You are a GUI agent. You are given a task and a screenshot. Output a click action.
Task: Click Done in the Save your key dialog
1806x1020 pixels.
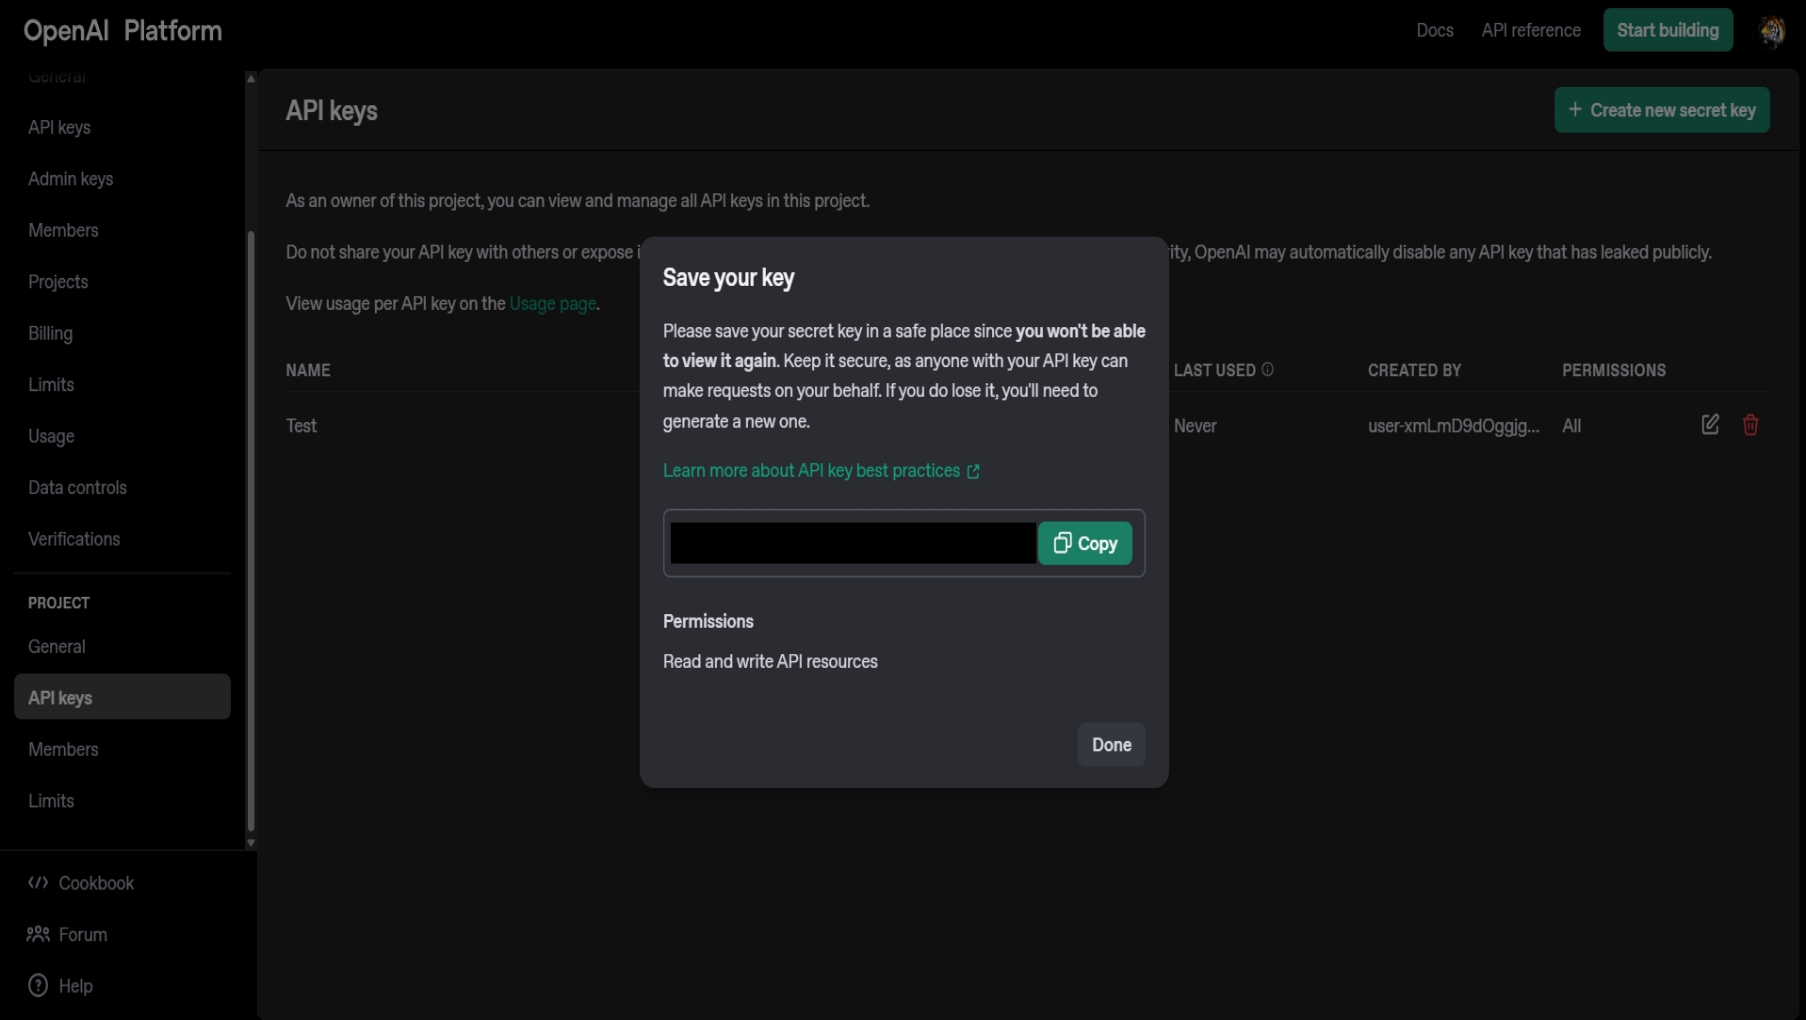[x=1111, y=745]
